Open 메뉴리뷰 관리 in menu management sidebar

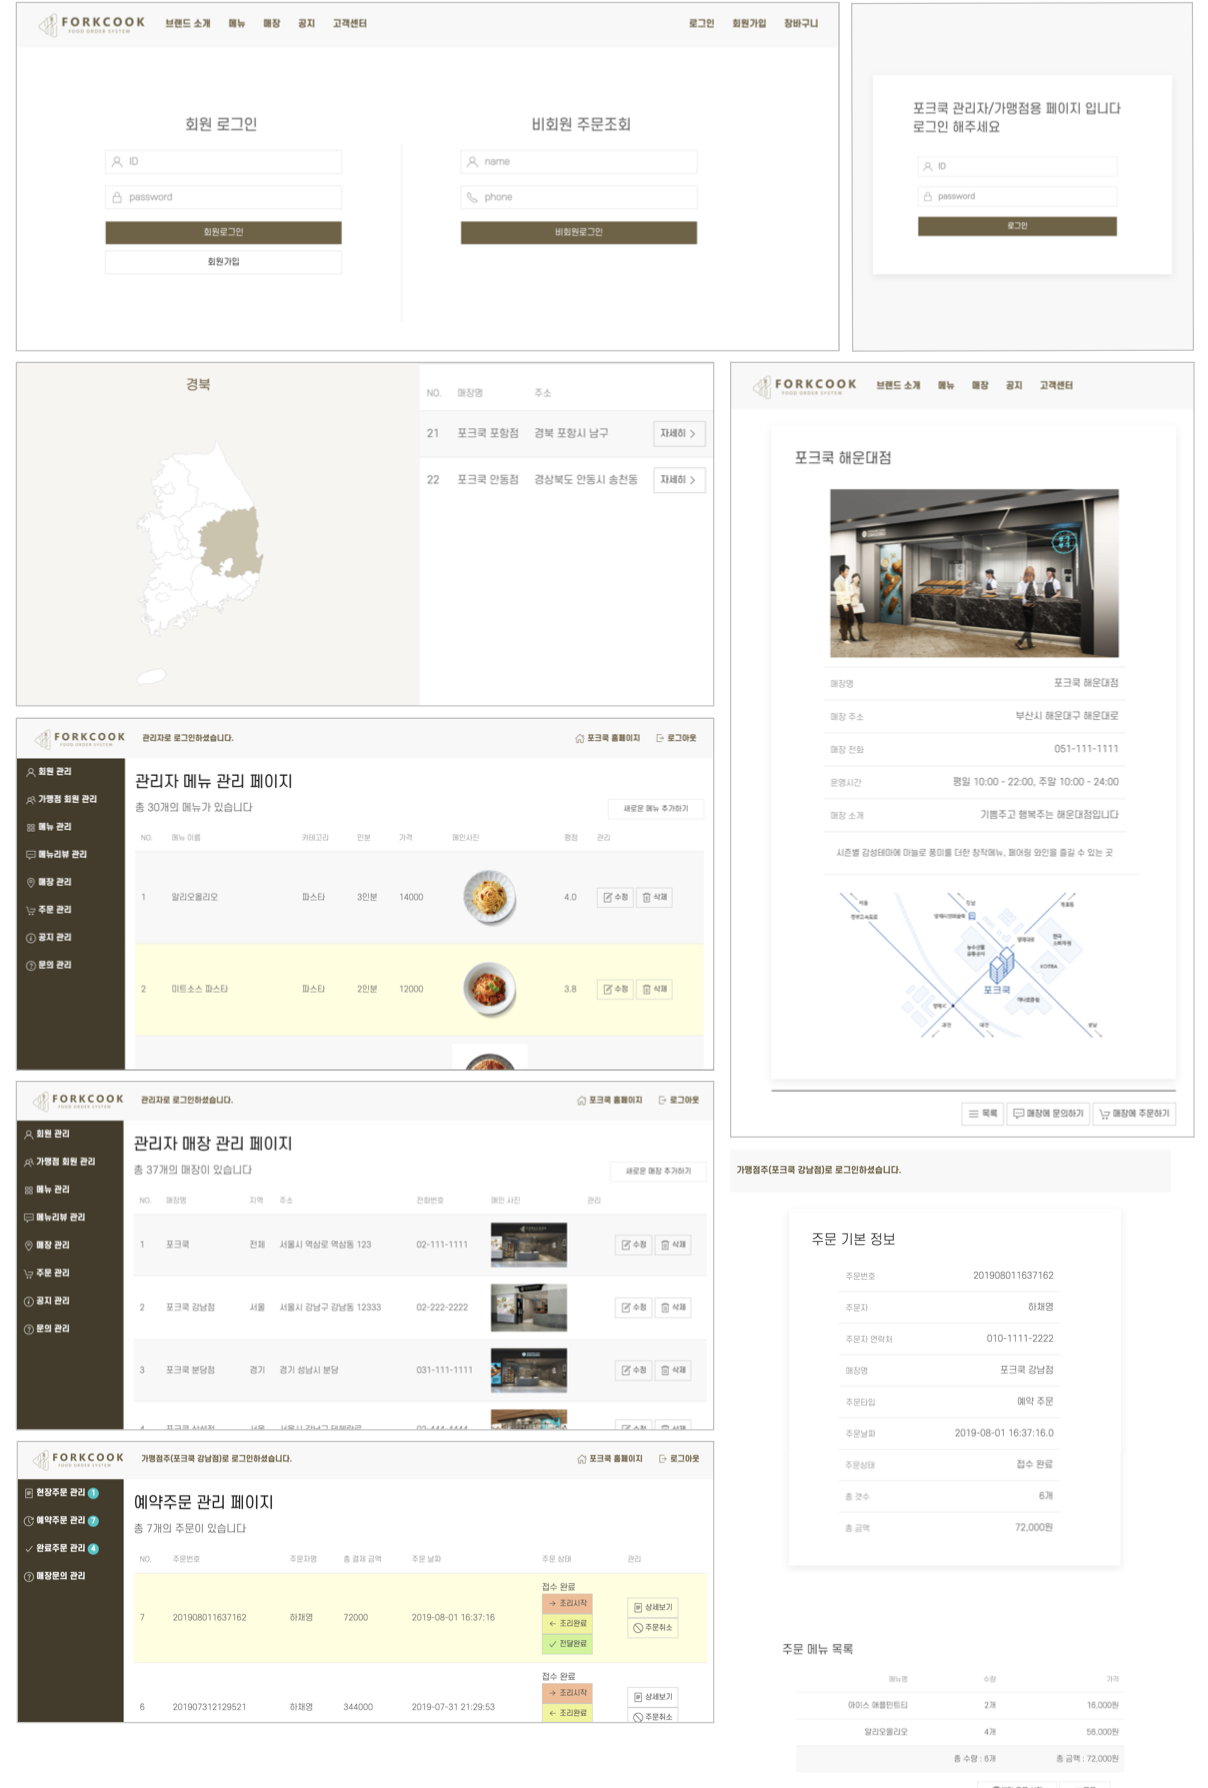point(56,854)
